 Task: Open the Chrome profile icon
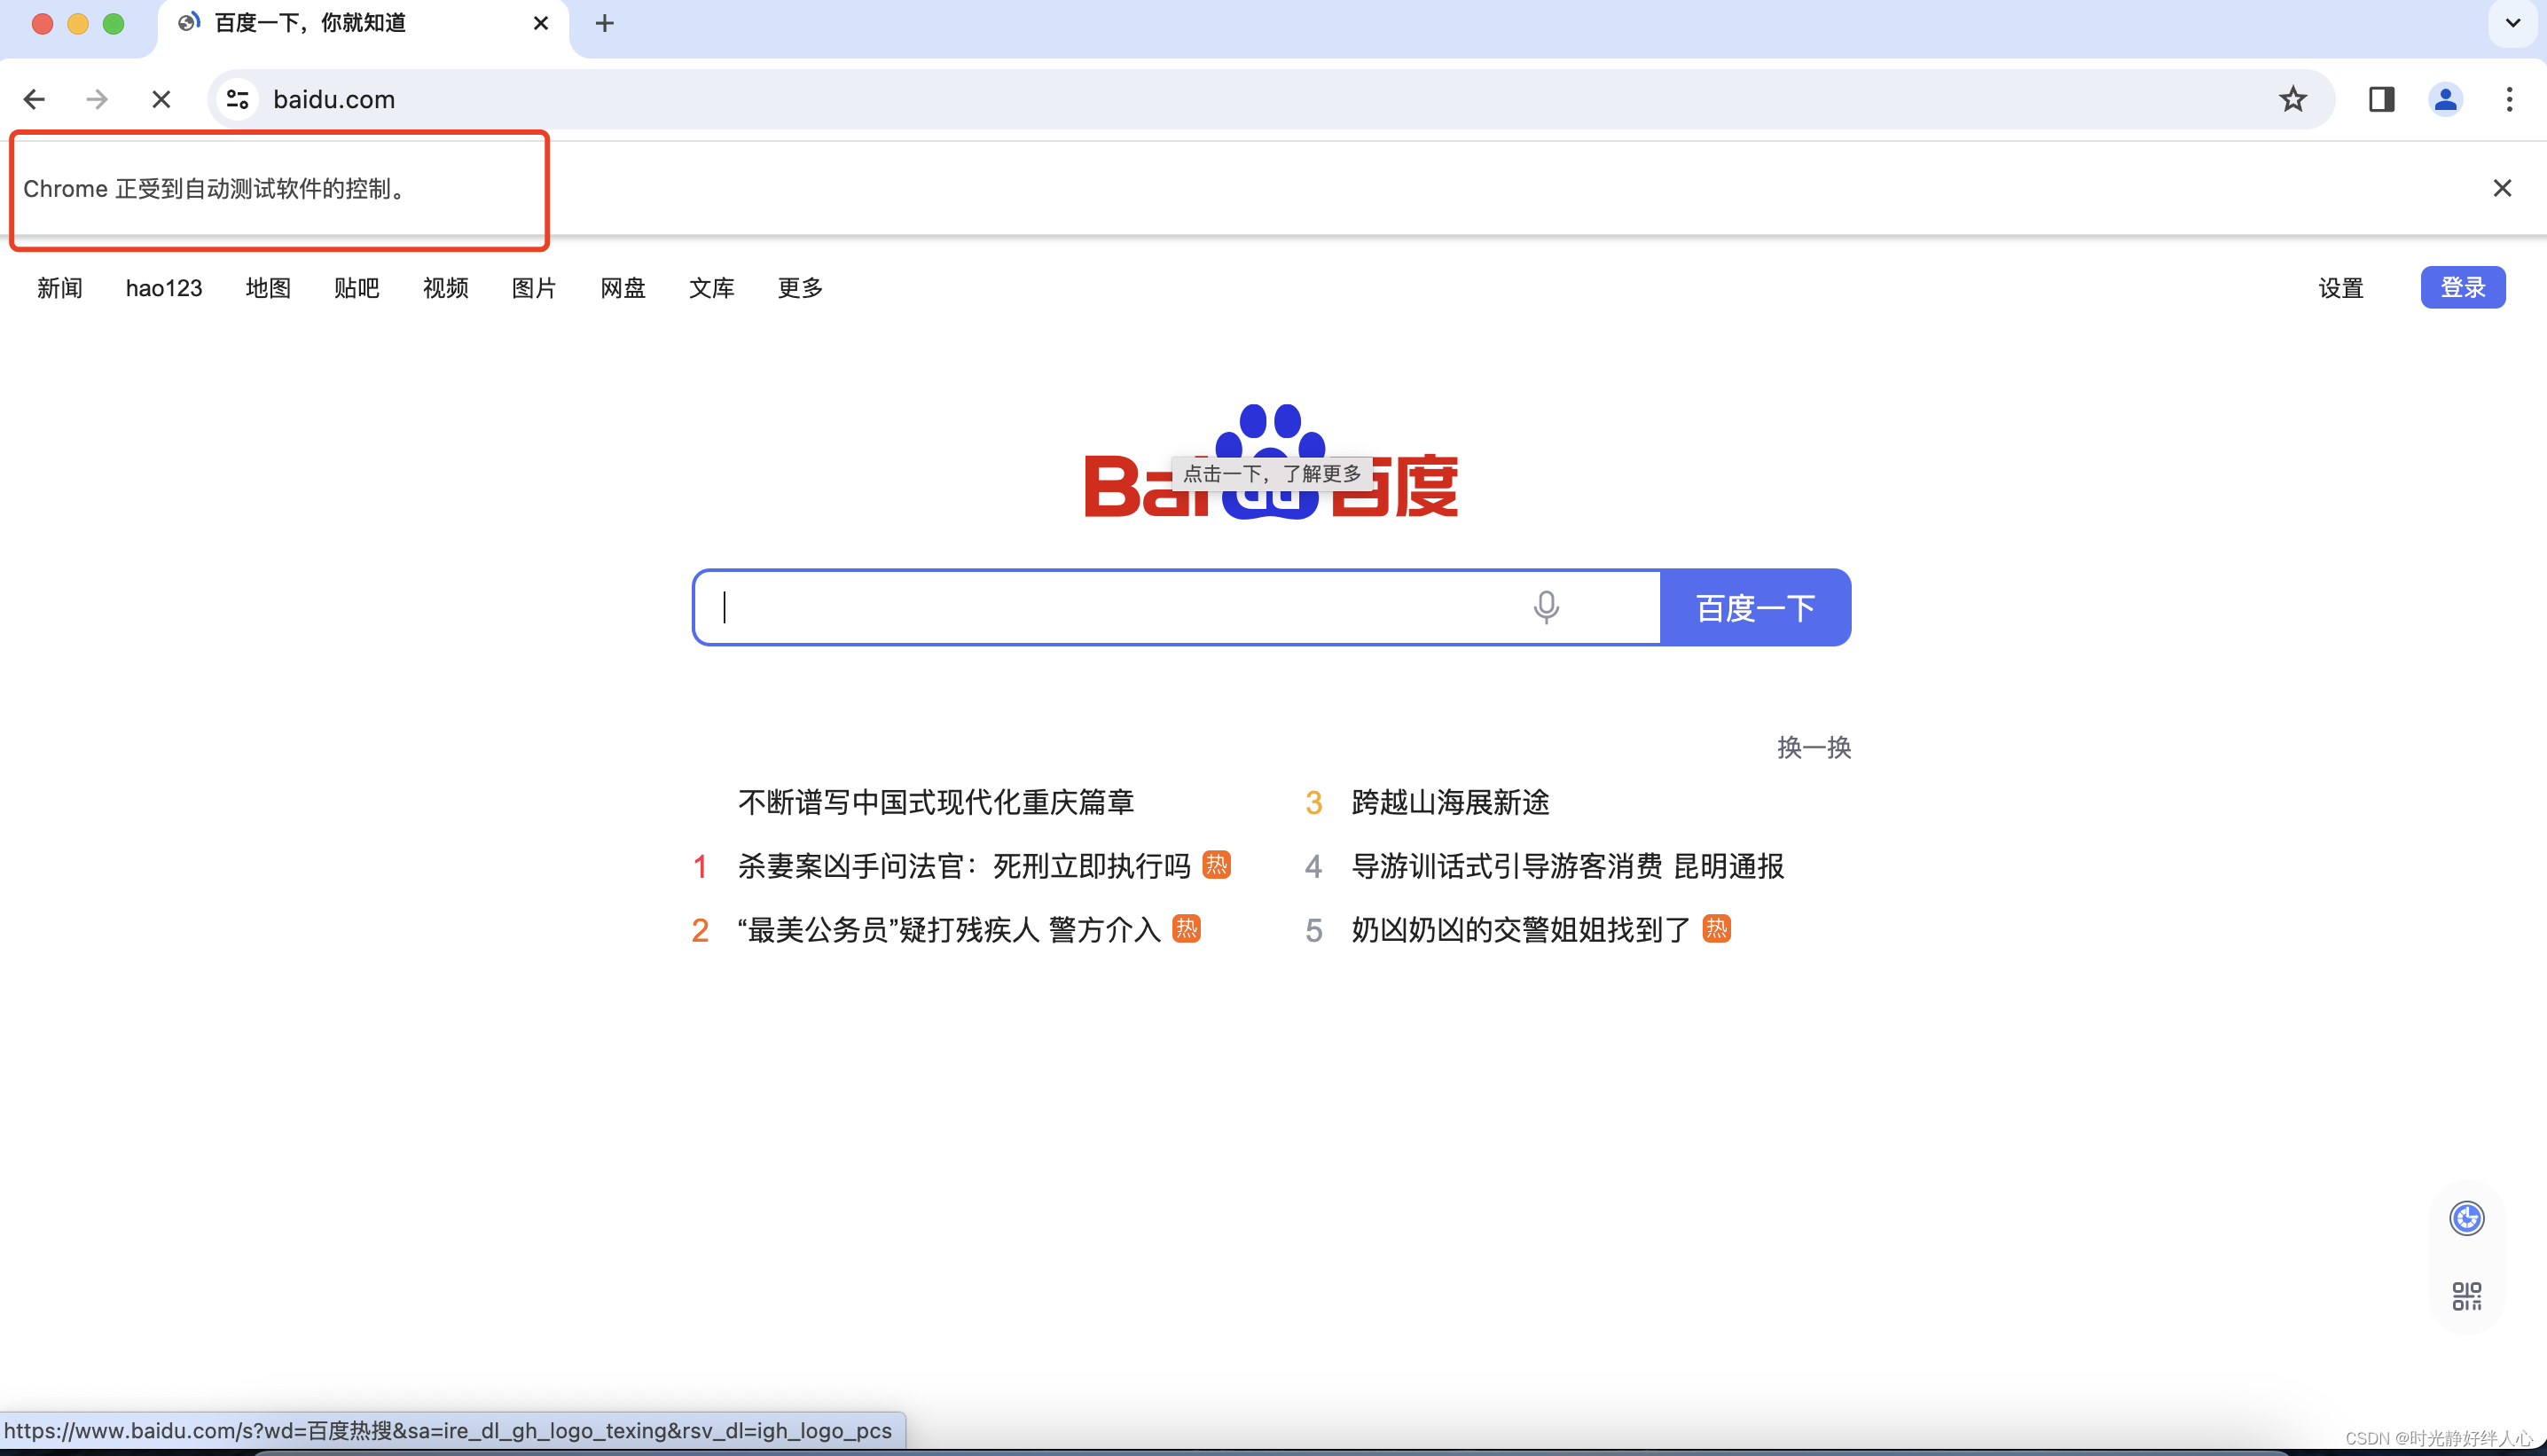coord(2445,99)
